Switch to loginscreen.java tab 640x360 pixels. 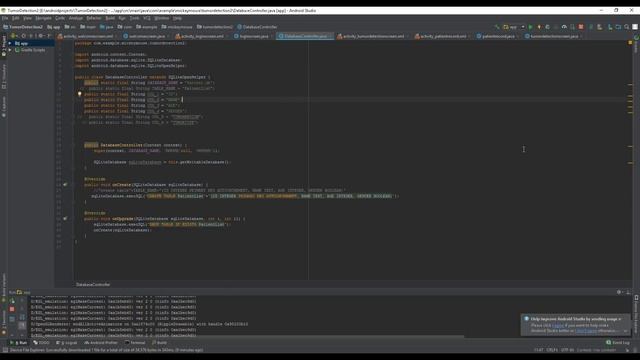tap(253, 36)
